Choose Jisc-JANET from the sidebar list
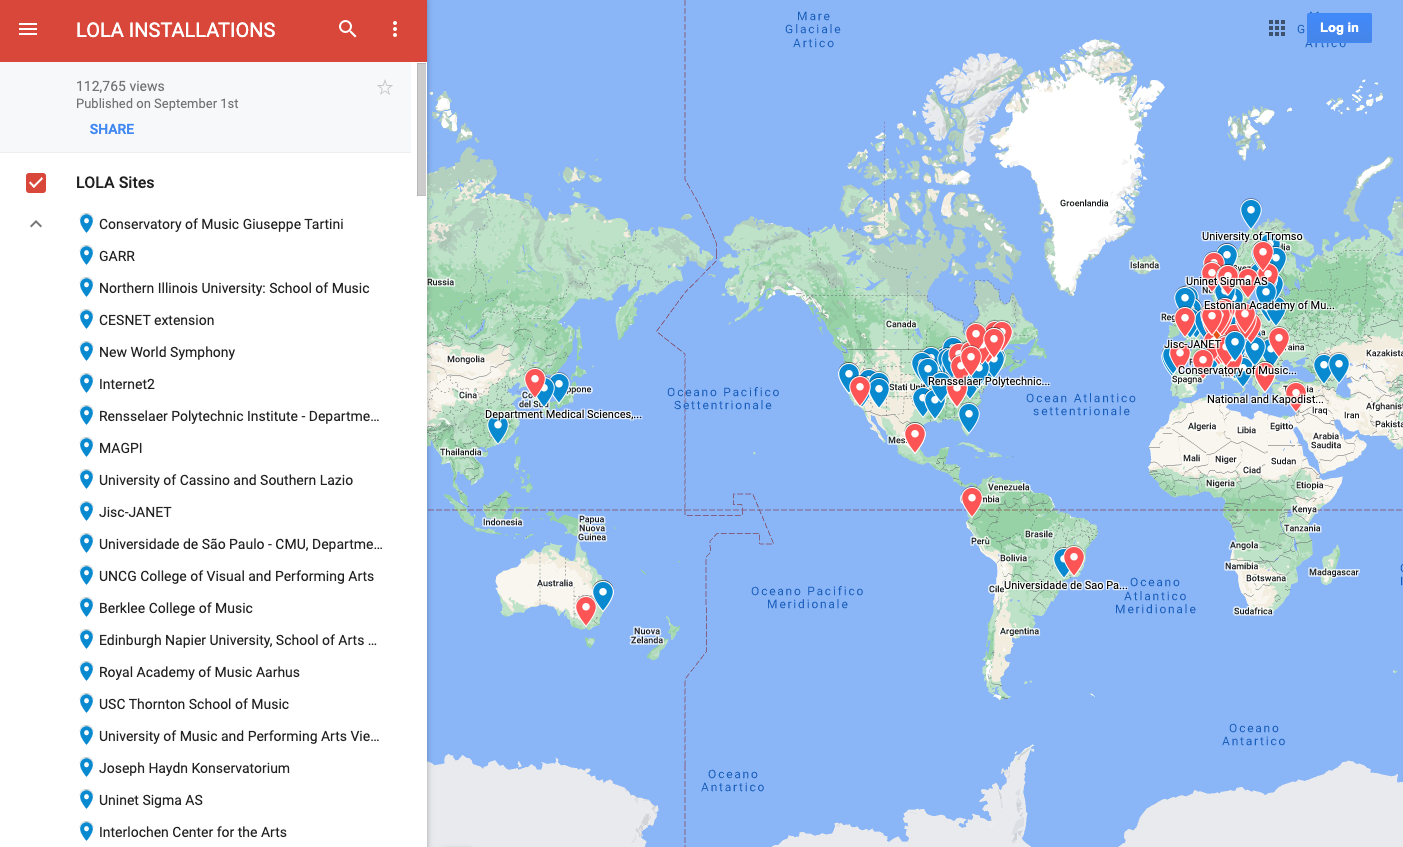Image resolution: width=1403 pixels, height=847 pixels. pyautogui.click(x=135, y=512)
